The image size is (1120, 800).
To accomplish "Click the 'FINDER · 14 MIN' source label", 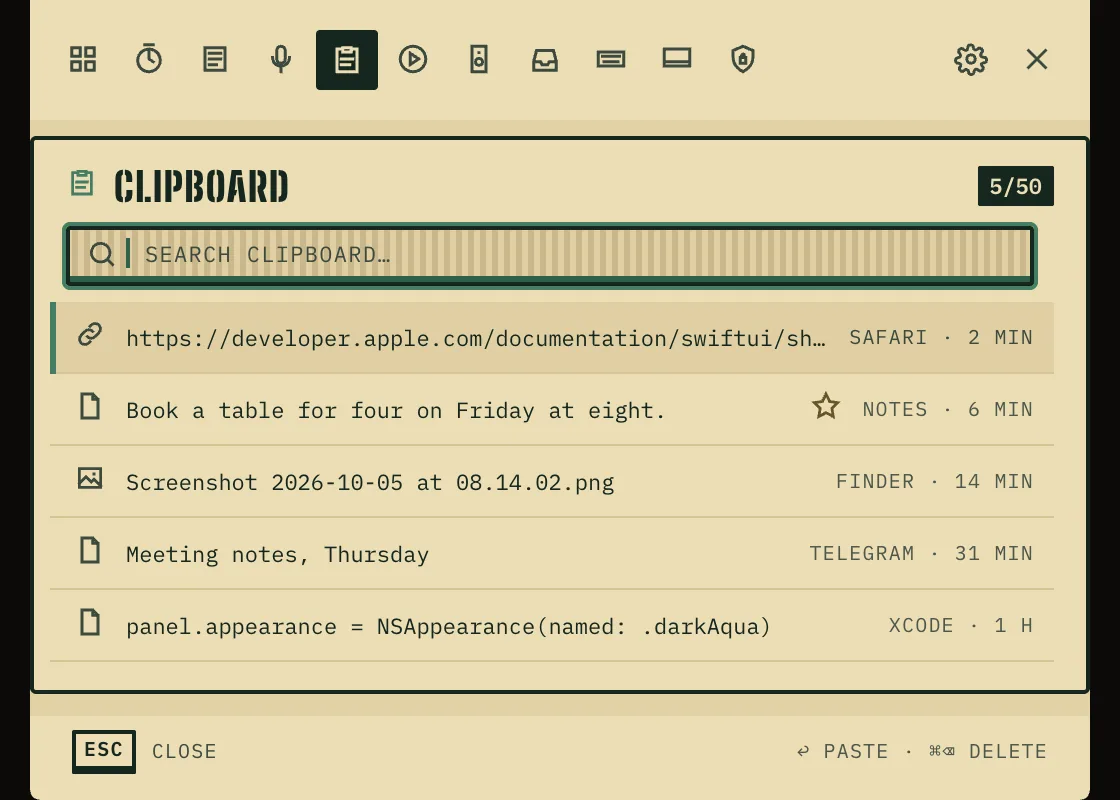I will 934,481.
